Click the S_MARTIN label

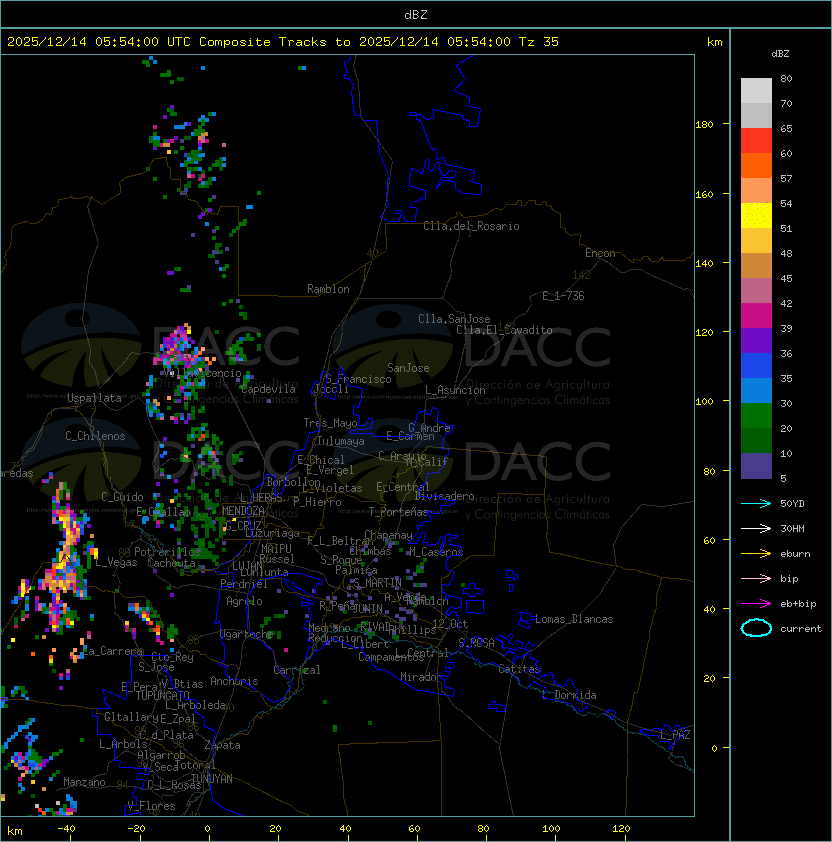pos(377,582)
